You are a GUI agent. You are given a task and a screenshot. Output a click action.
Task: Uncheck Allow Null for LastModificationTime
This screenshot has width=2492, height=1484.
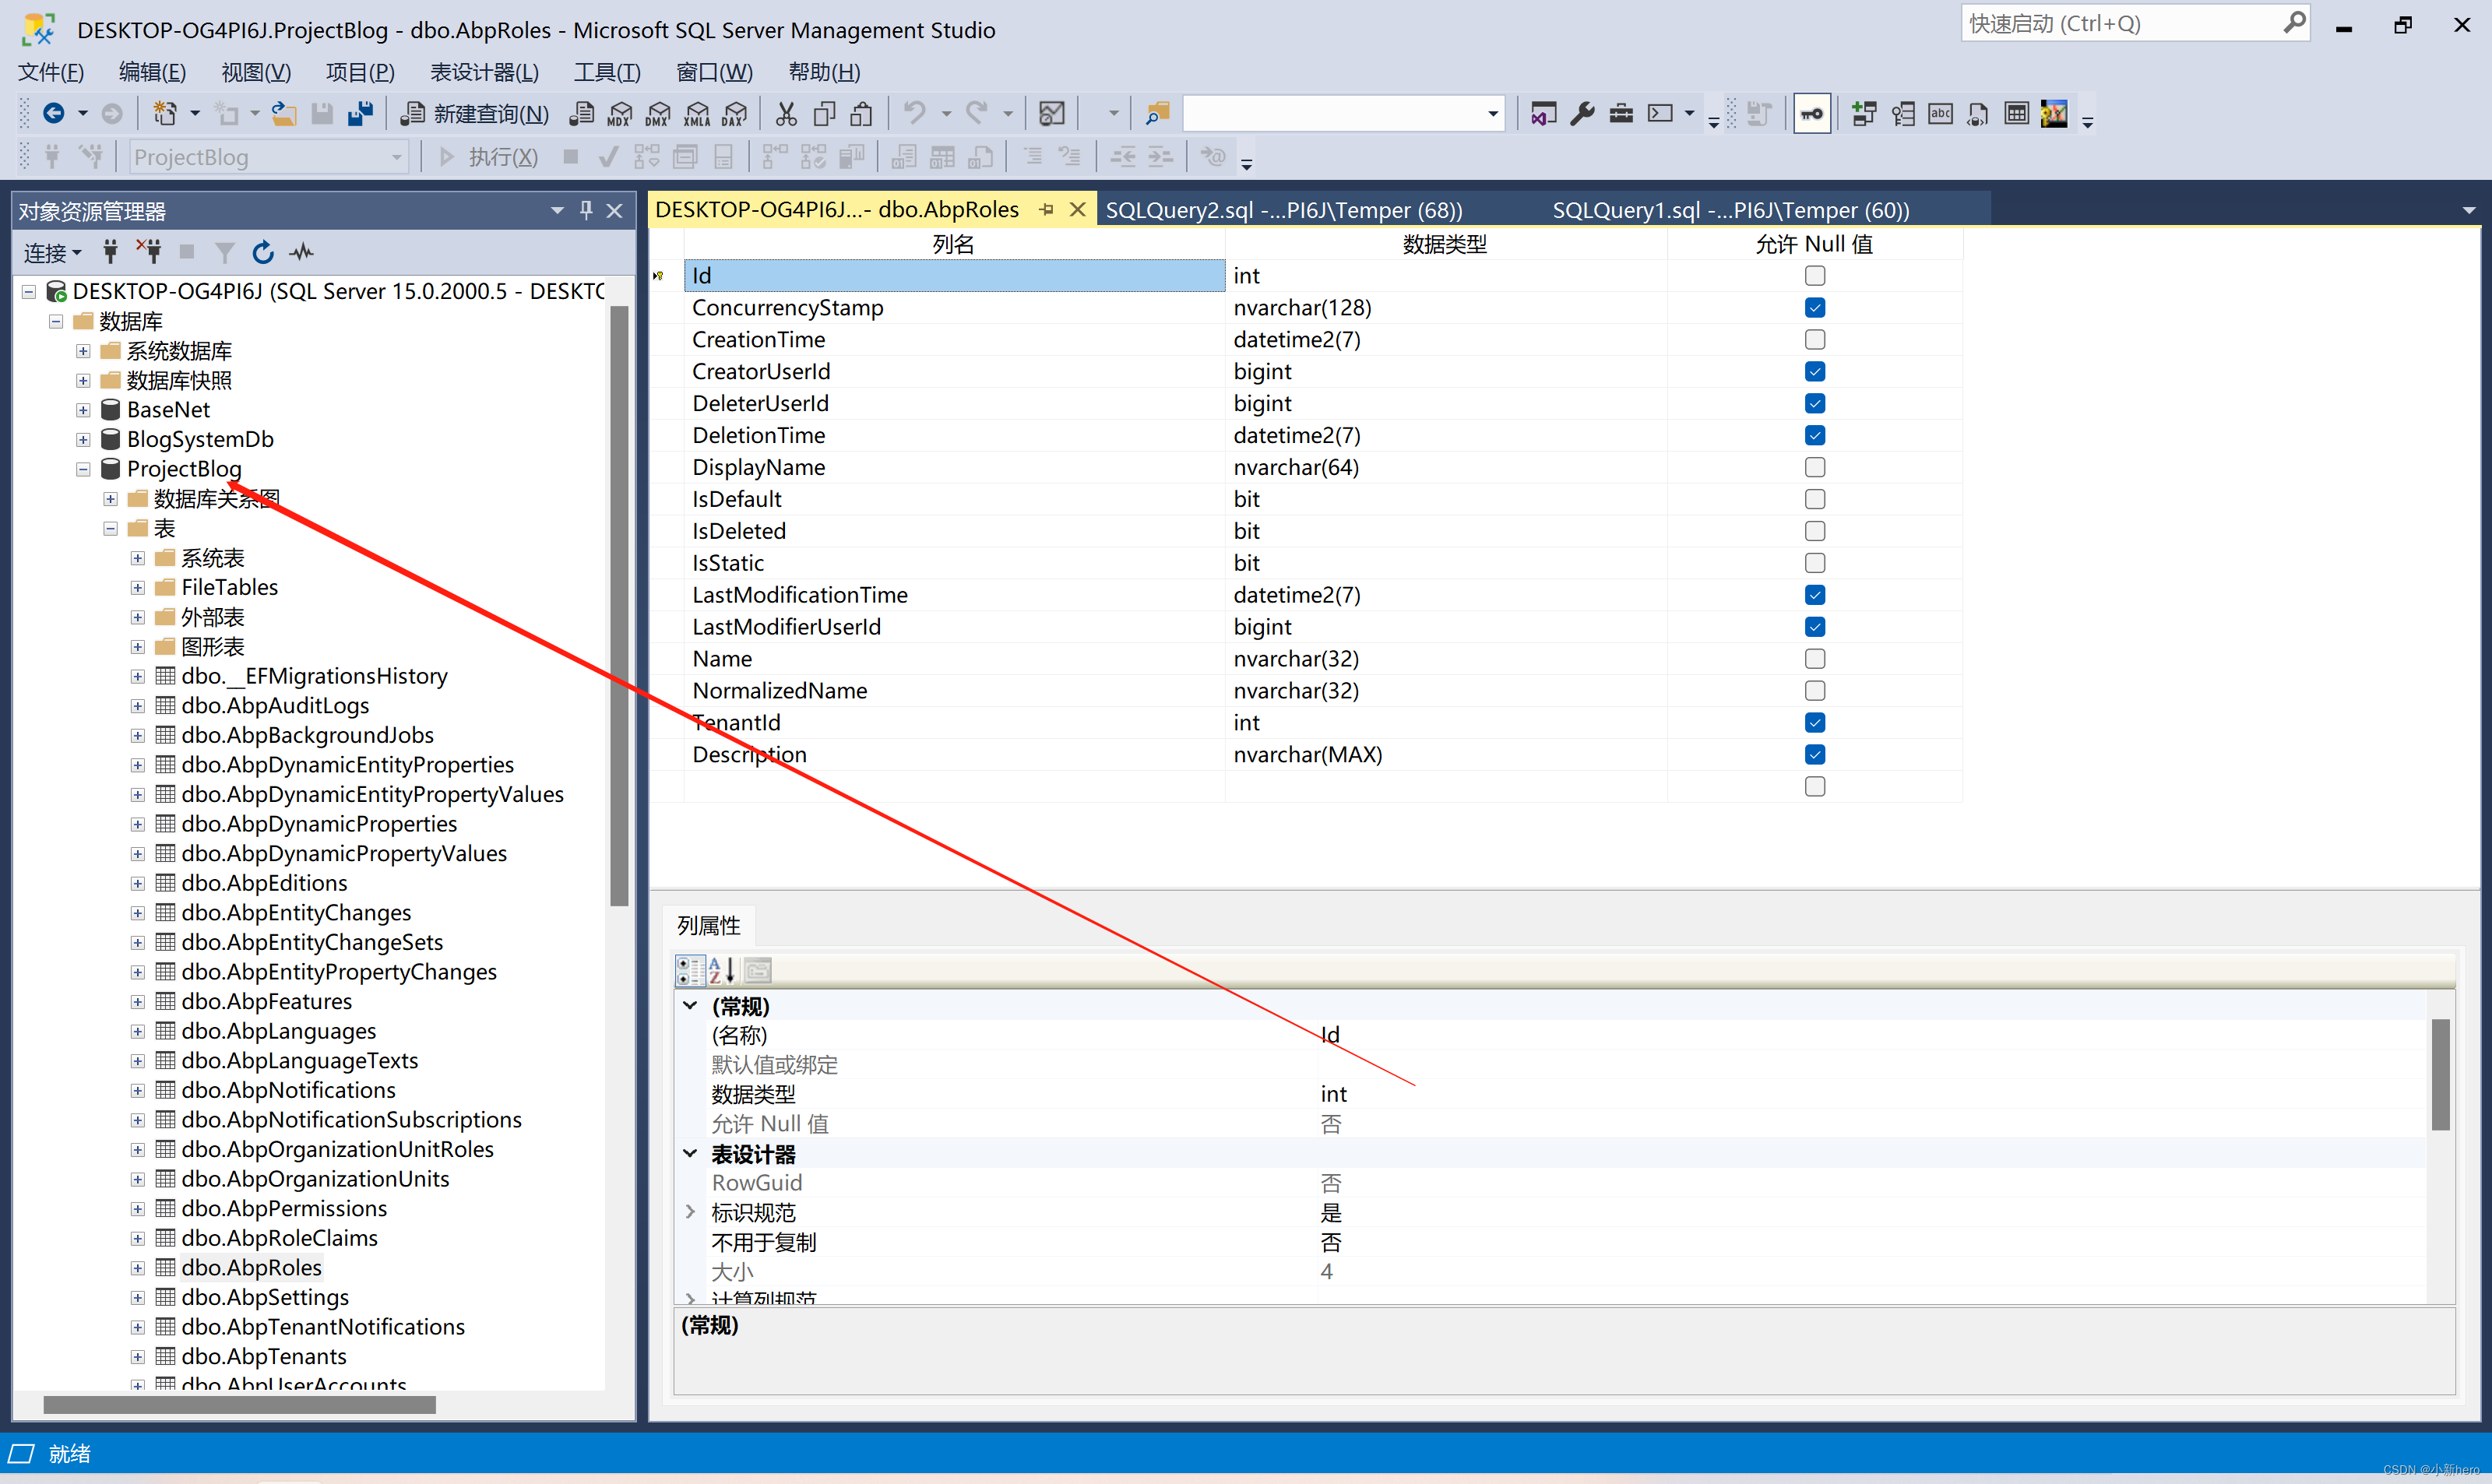coord(1815,596)
